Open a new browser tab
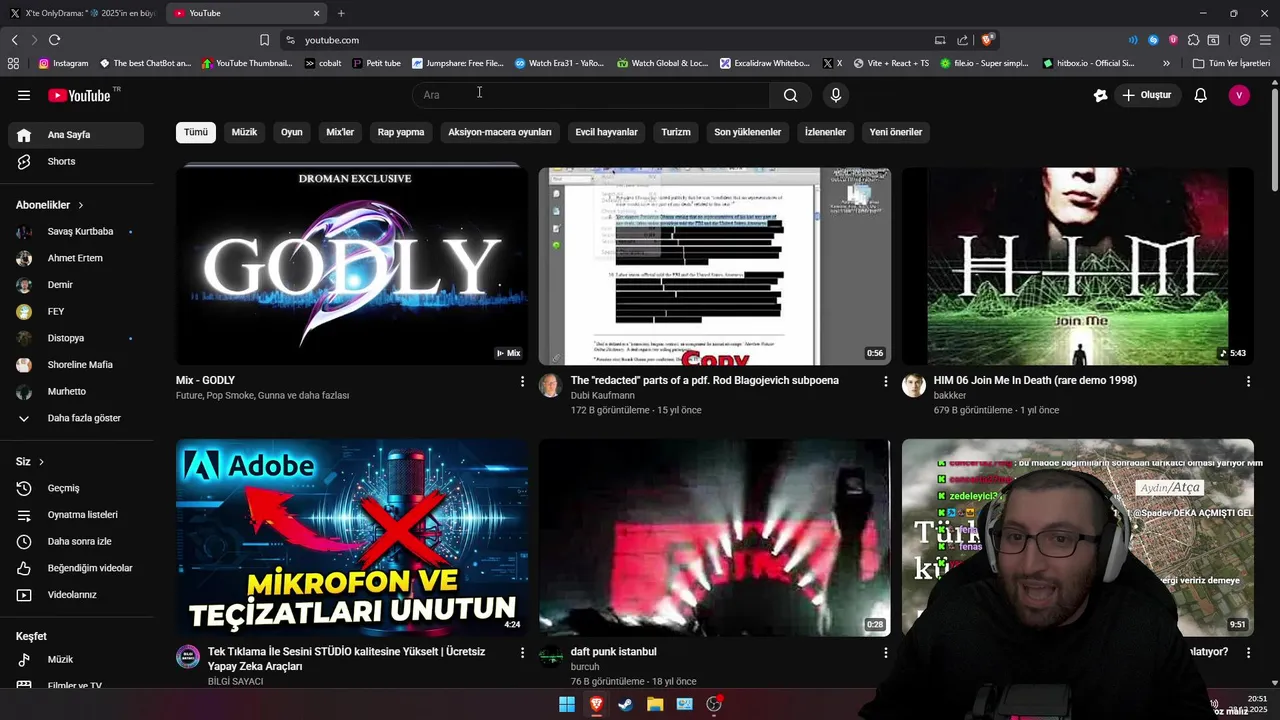Image resolution: width=1280 pixels, height=720 pixels. pyautogui.click(x=341, y=13)
